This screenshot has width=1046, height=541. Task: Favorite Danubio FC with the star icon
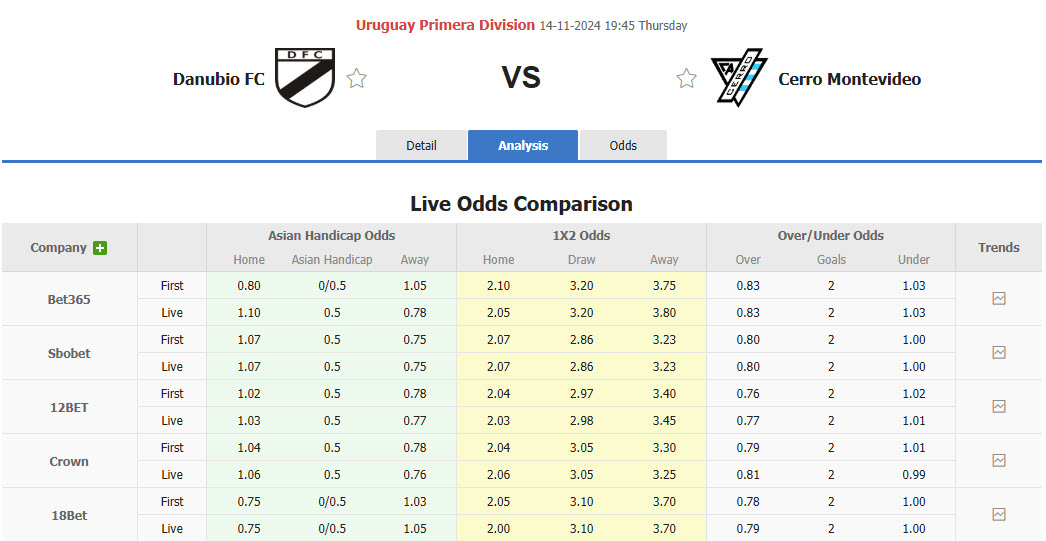[x=357, y=79]
